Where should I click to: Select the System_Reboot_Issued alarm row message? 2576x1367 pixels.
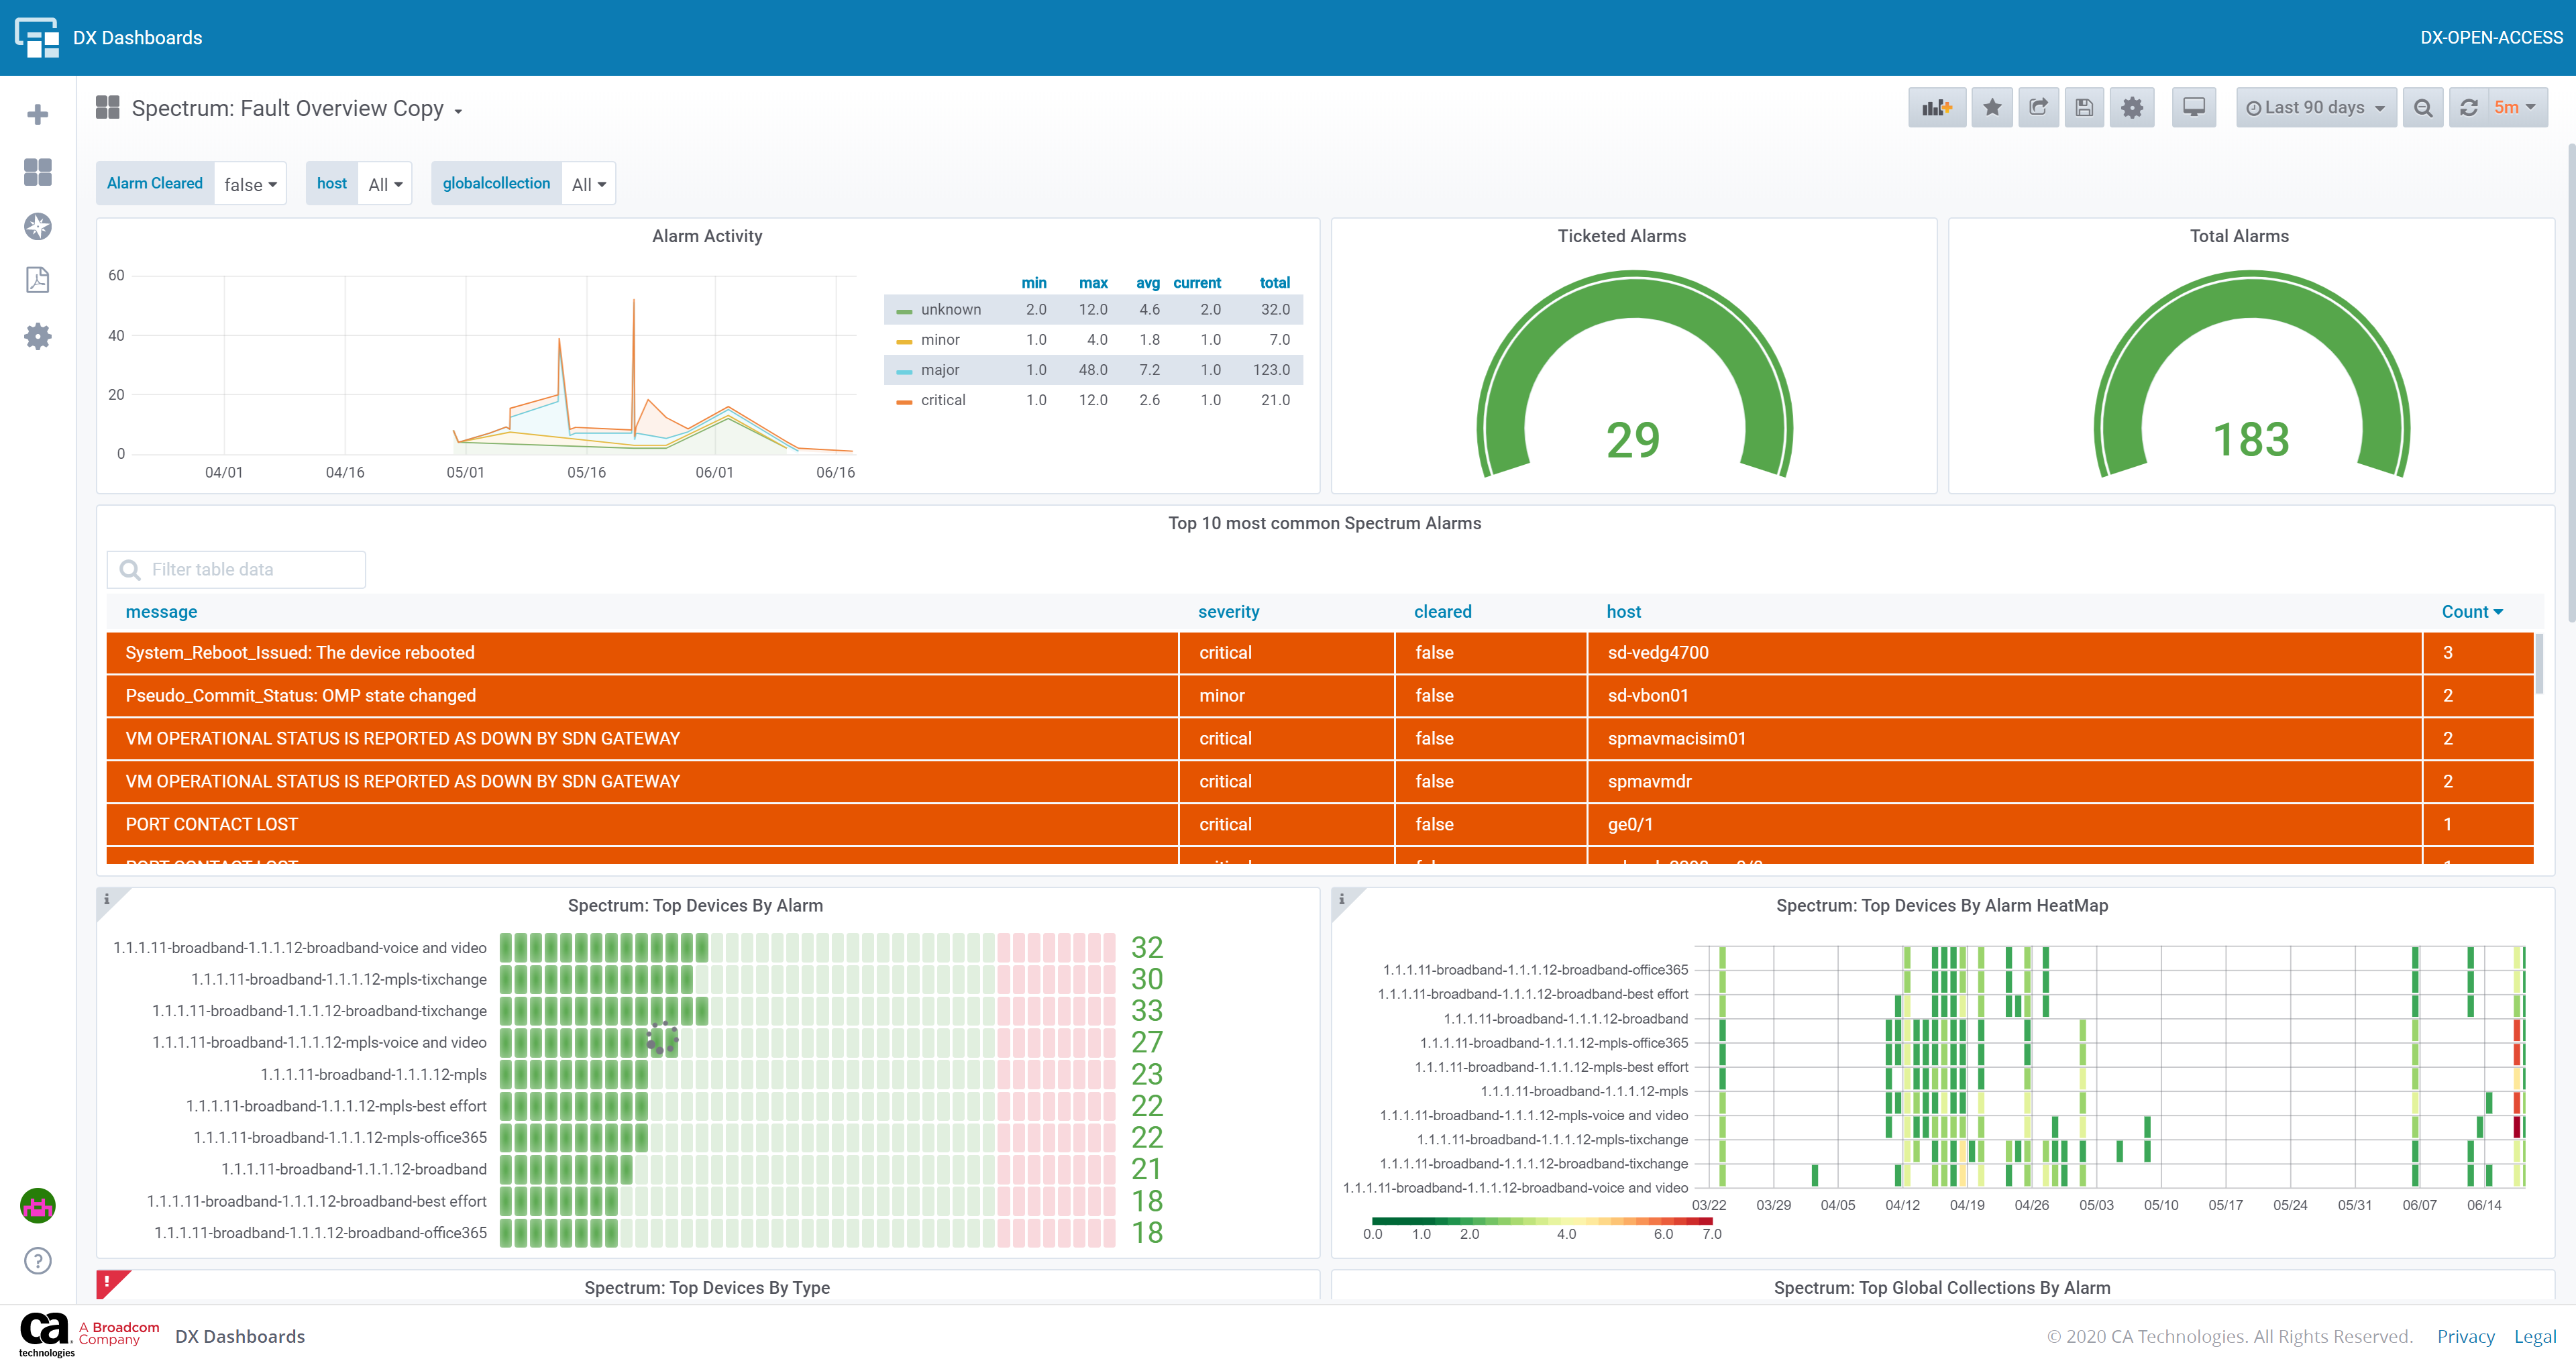point(300,653)
